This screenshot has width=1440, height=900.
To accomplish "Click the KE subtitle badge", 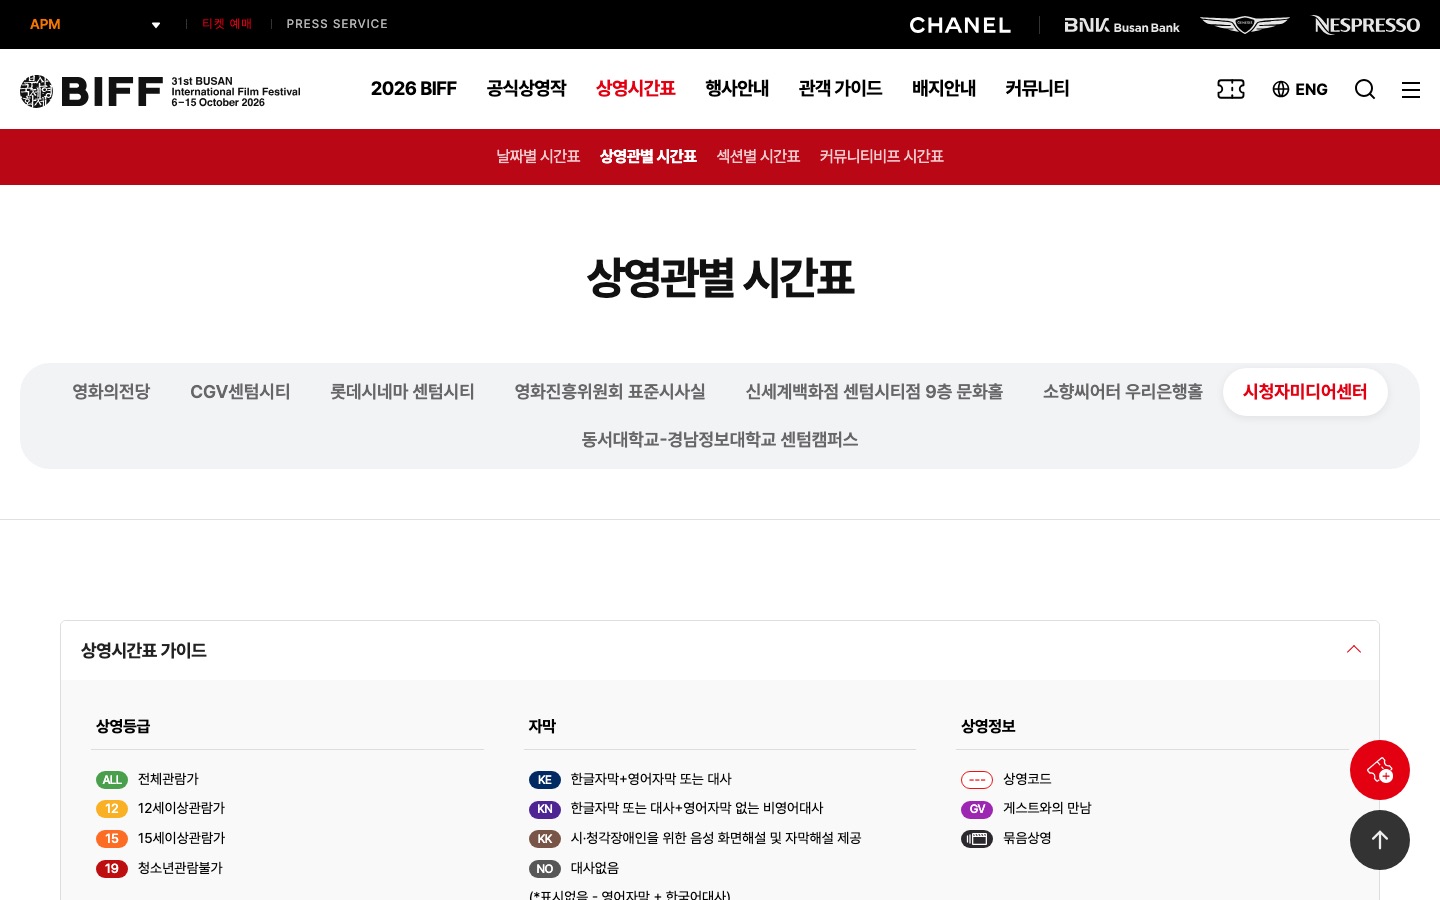I will tap(545, 780).
